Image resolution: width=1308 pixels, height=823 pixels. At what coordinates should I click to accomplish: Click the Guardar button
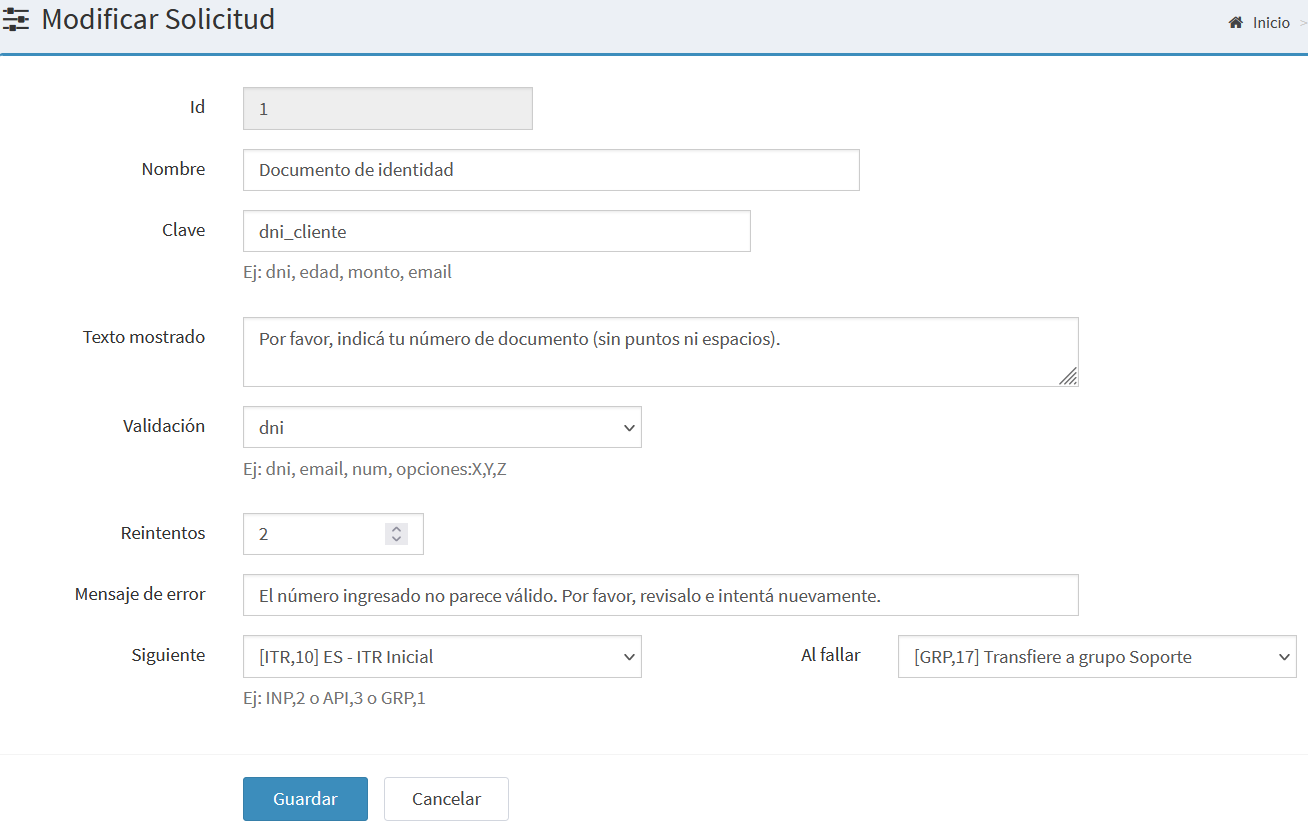pyautogui.click(x=305, y=799)
